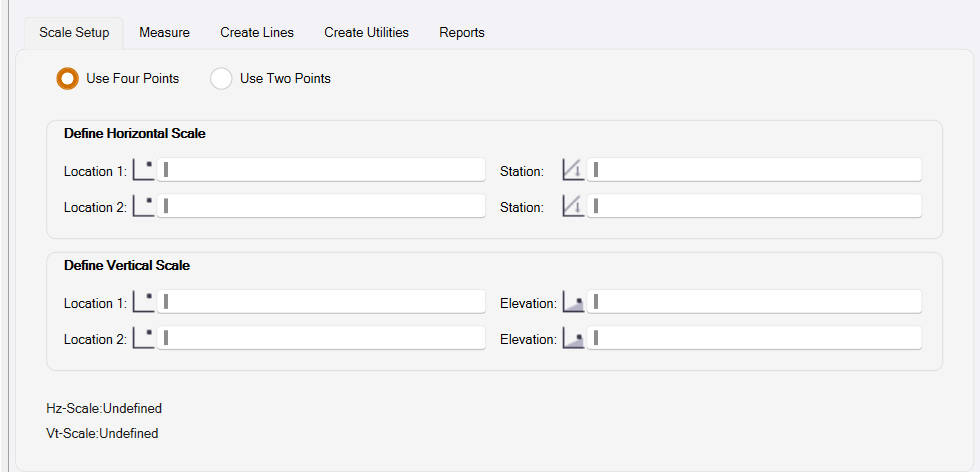Switch to the Measure tab
980x472 pixels.
tap(164, 32)
